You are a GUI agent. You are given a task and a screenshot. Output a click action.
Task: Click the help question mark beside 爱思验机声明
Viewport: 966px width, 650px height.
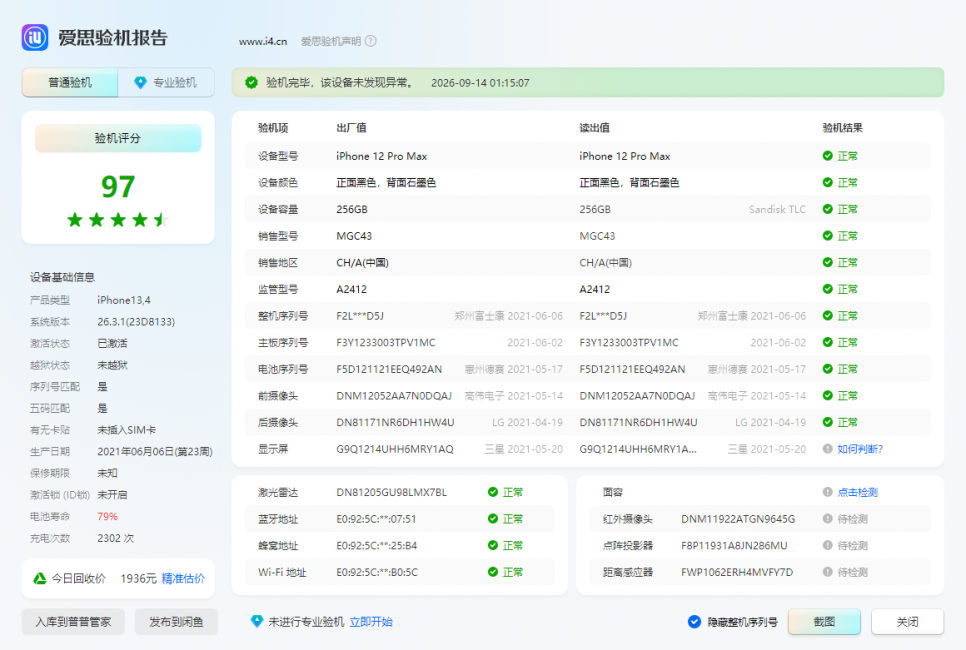[x=370, y=41]
